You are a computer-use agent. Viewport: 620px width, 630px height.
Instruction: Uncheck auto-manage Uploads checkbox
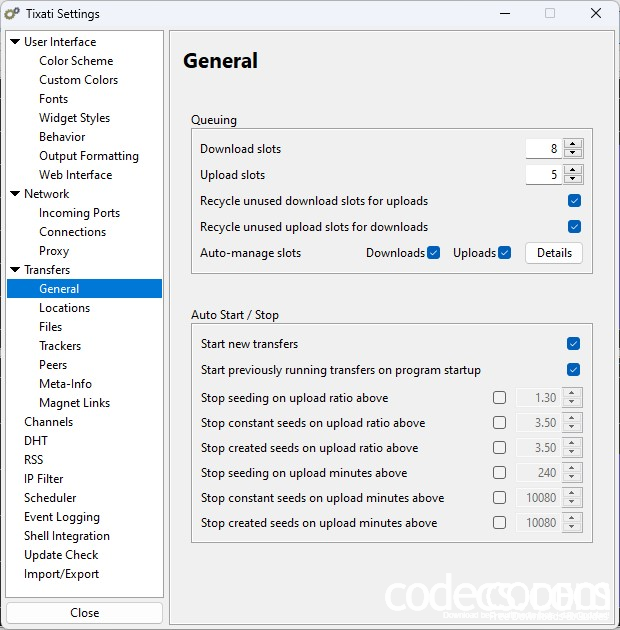(x=504, y=253)
